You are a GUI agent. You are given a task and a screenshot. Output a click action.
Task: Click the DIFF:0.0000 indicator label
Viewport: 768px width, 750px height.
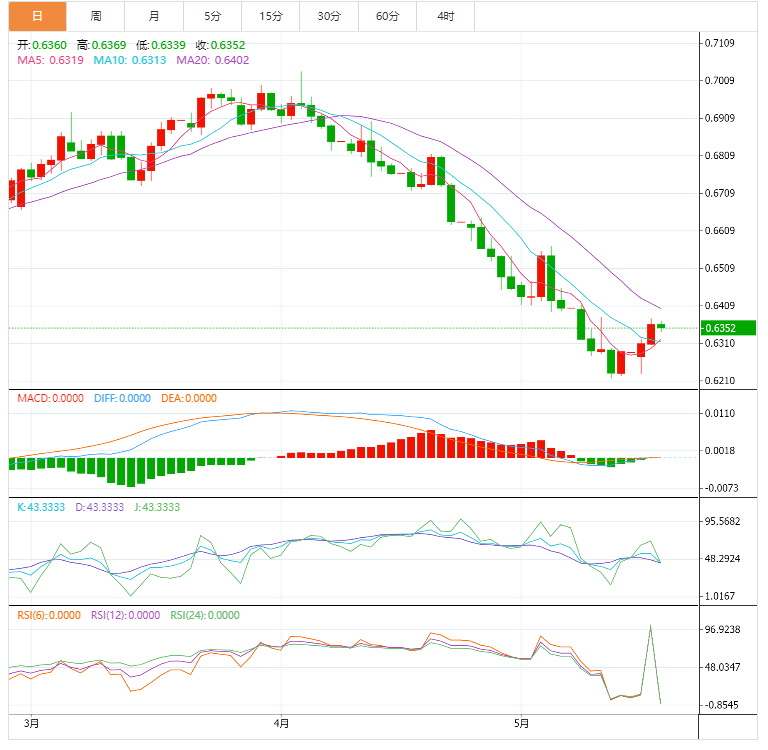122,398
